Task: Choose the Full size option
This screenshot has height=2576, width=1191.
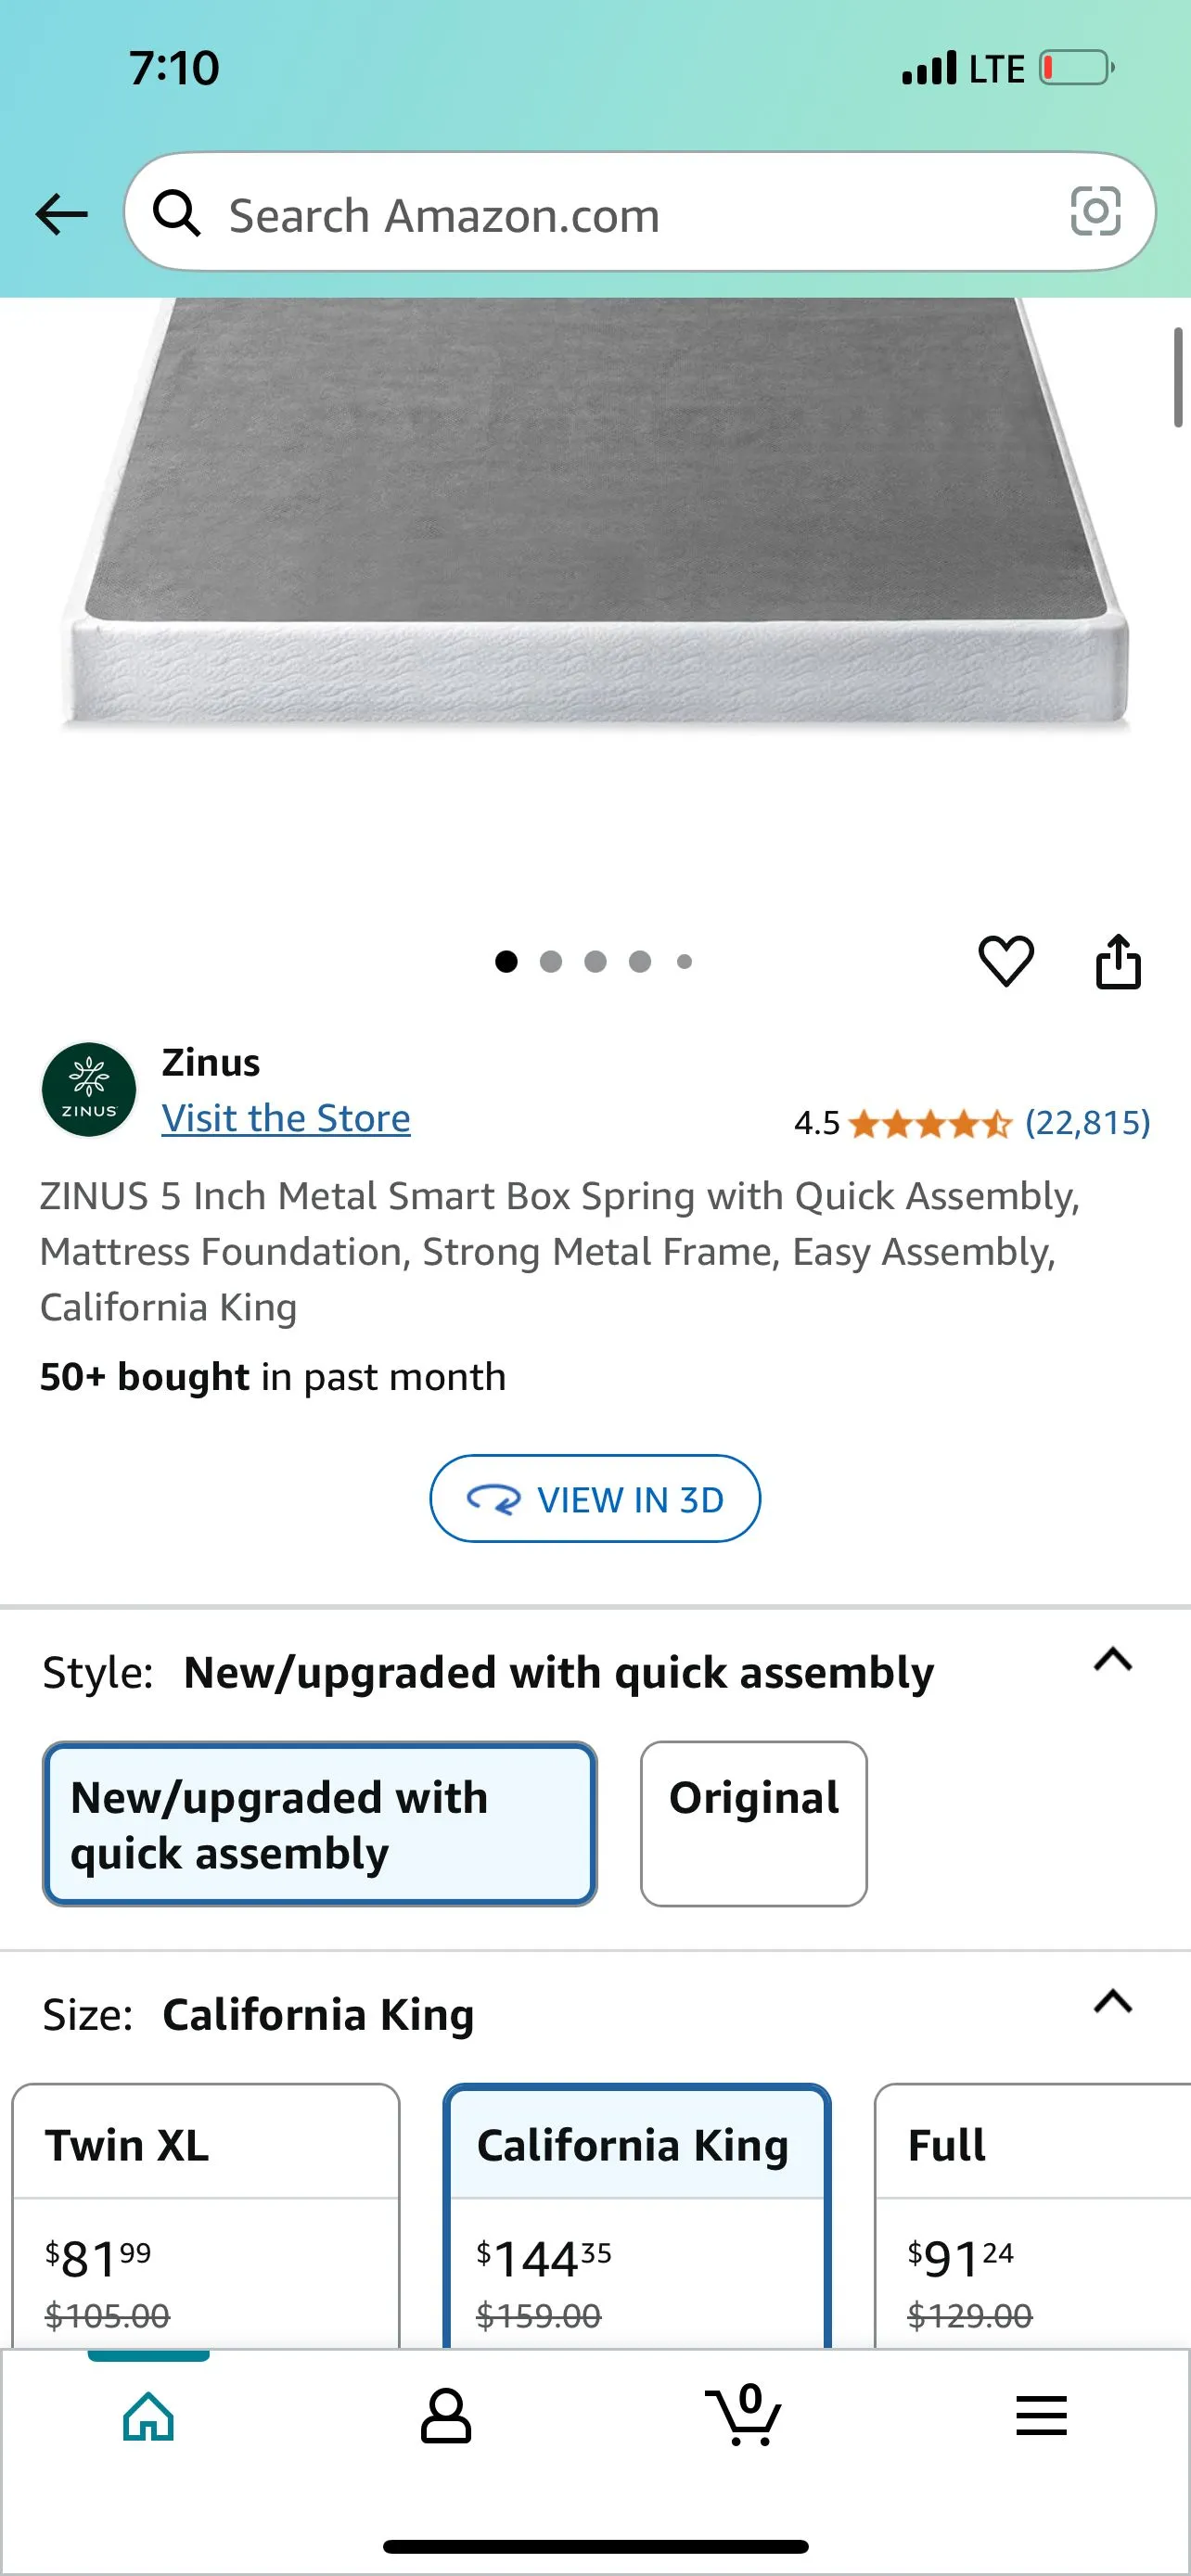Action: [1033, 2215]
